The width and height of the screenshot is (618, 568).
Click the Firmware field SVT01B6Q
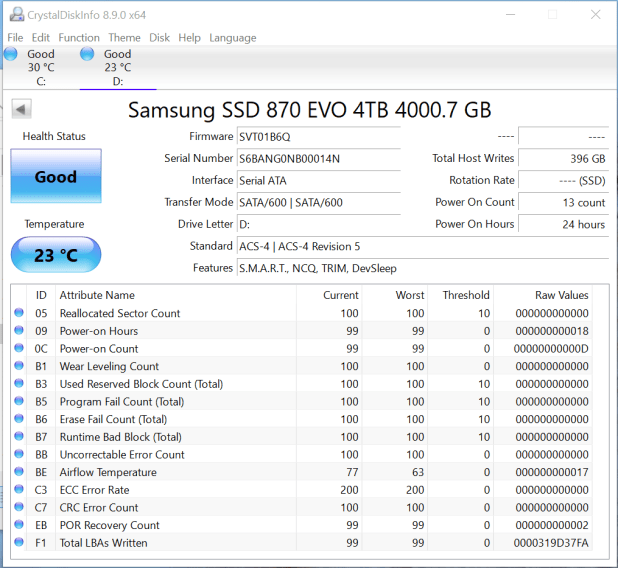pos(318,137)
